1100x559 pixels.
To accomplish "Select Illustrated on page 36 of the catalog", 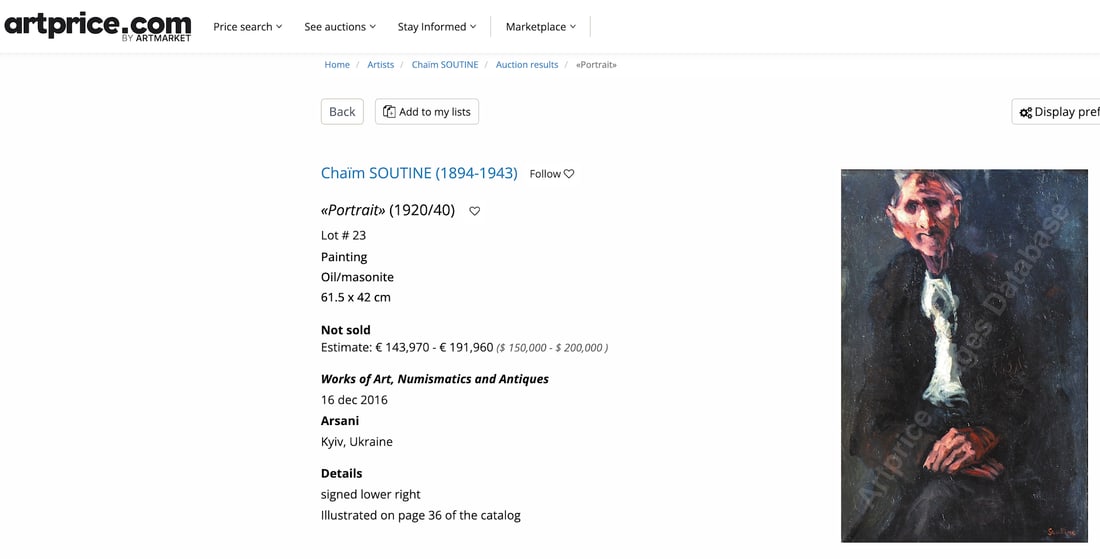I will [x=421, y=516].
